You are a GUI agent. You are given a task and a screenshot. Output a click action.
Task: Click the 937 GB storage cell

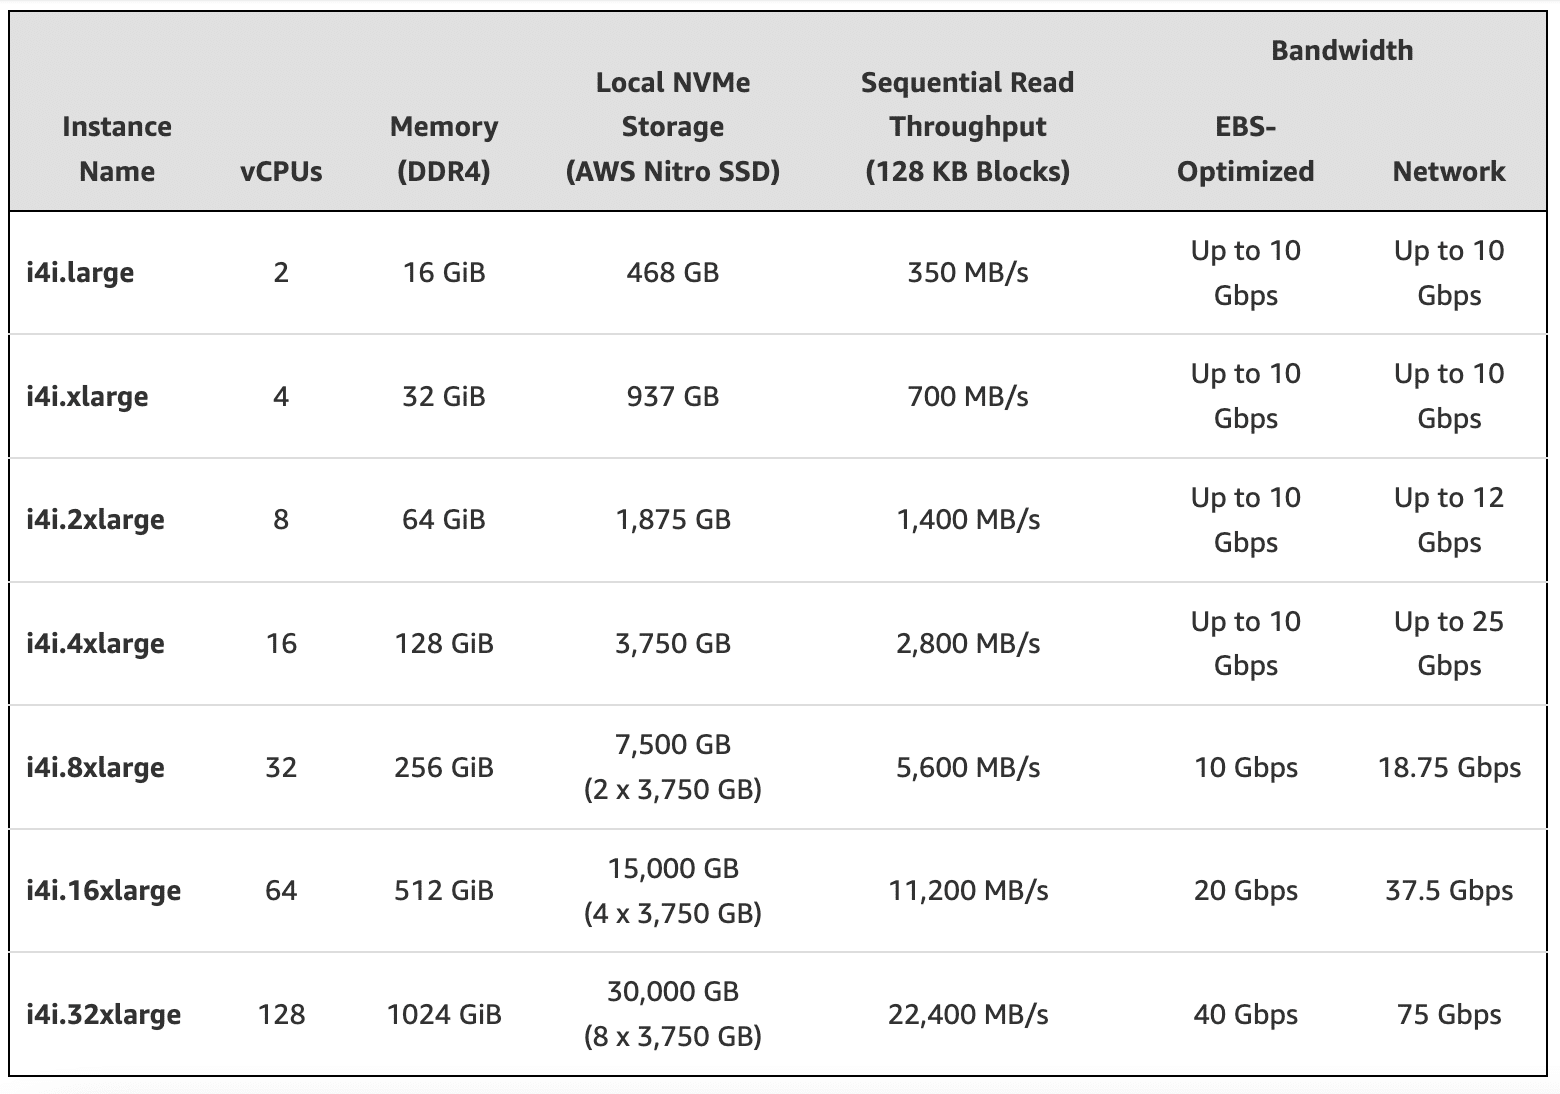[673, 396]
